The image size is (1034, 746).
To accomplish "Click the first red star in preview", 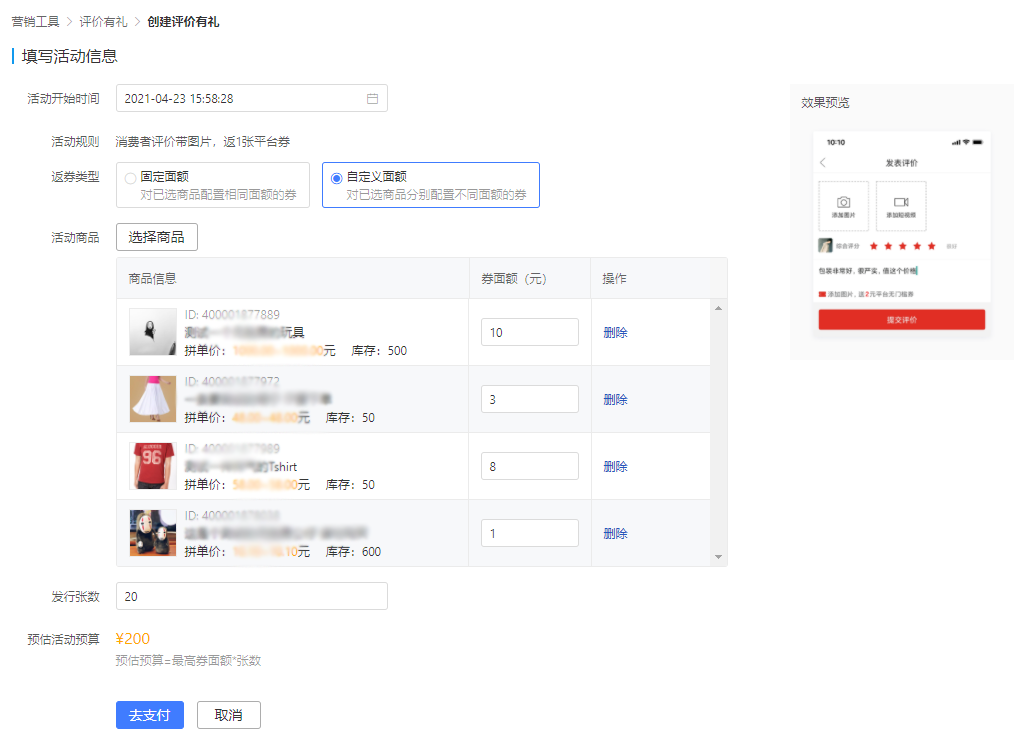I will (x=873, y=246).
